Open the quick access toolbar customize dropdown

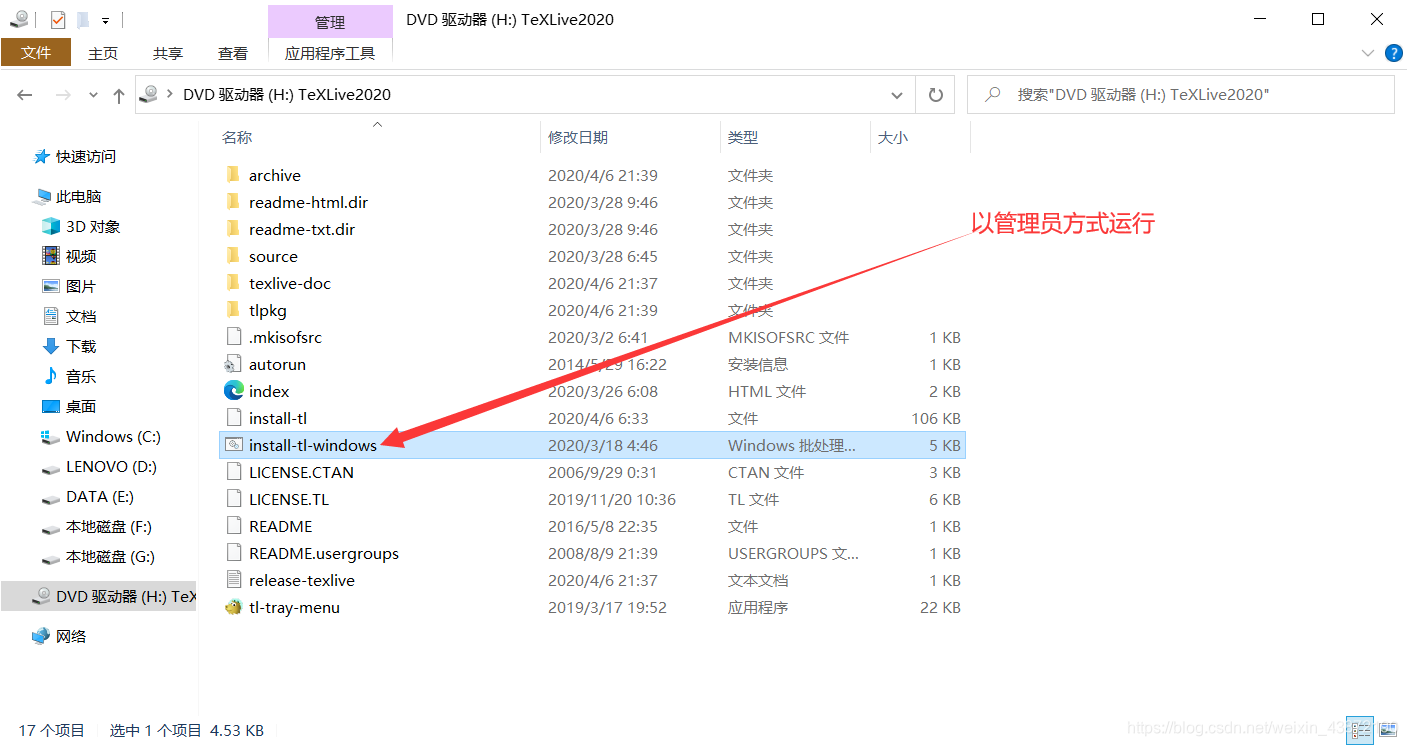(x=105, y=20)
